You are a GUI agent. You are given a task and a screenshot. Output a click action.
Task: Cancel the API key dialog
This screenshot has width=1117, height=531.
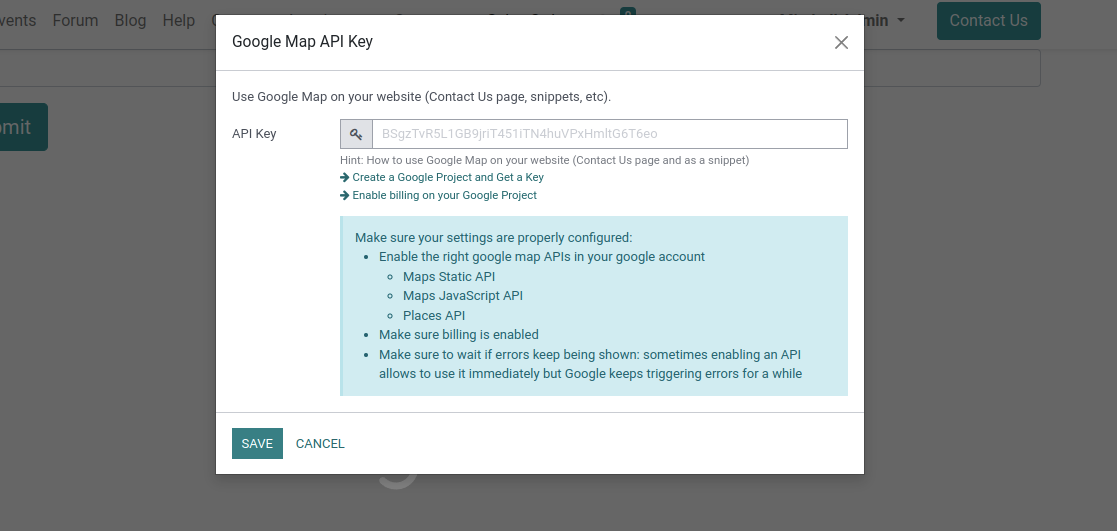320,443
